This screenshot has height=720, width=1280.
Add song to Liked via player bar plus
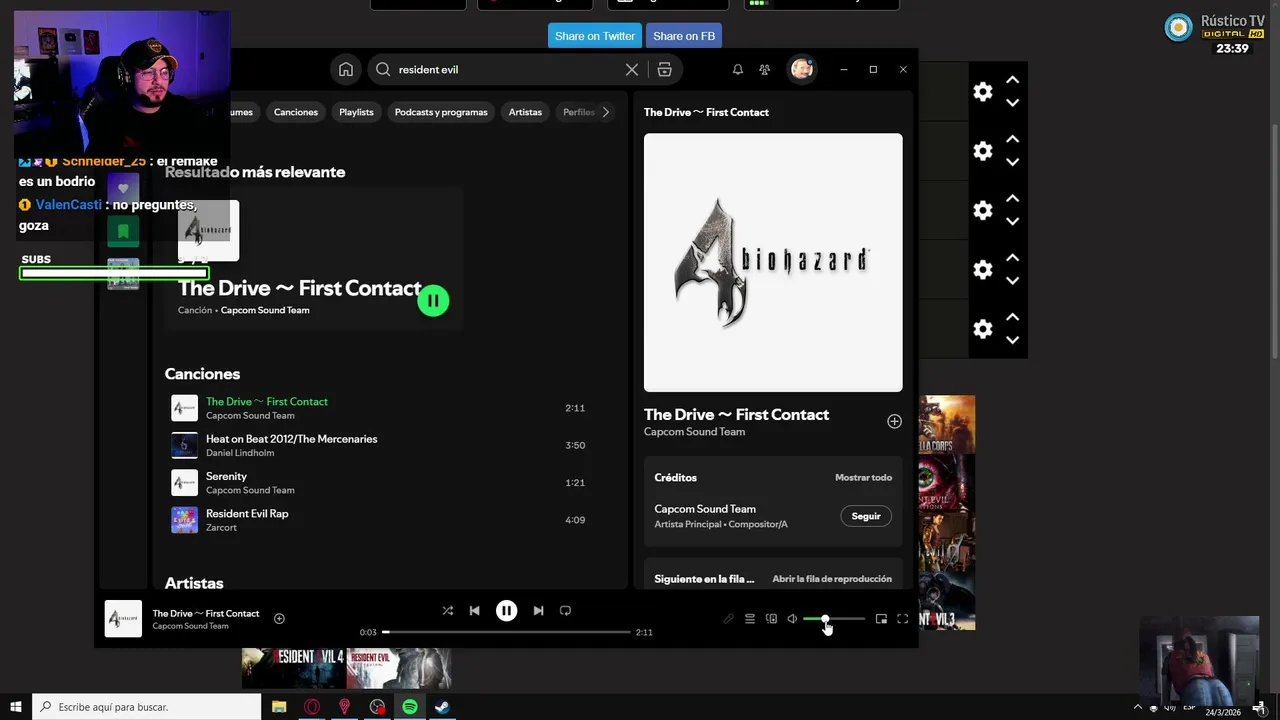coord(279,619)
